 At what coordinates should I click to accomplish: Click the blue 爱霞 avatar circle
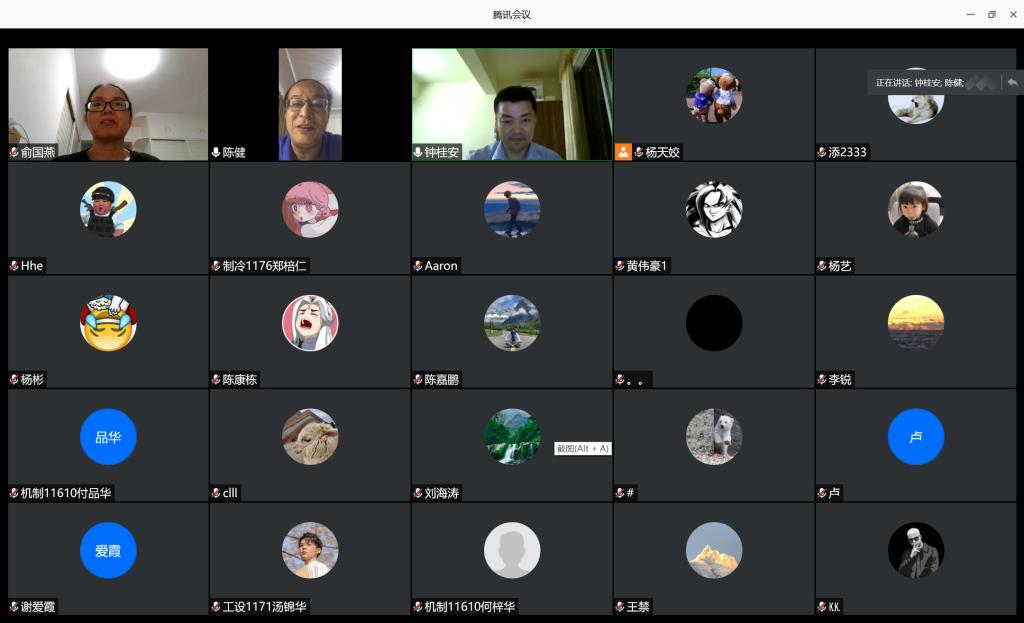click(x=108, y=550)
